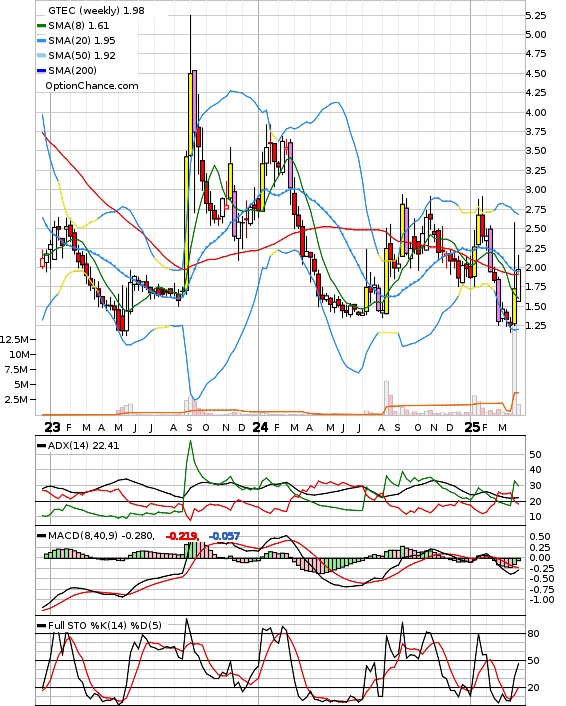
Task: Click the 80 level on stochastic axis
Action: pos(534,634)
